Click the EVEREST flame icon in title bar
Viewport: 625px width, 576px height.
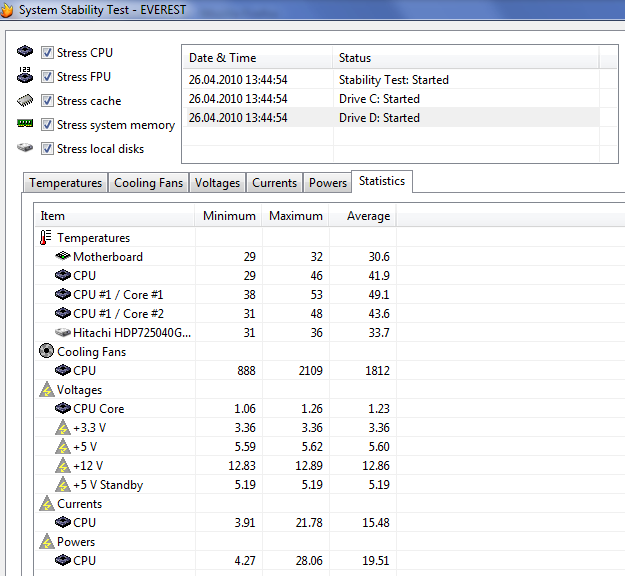6,10
